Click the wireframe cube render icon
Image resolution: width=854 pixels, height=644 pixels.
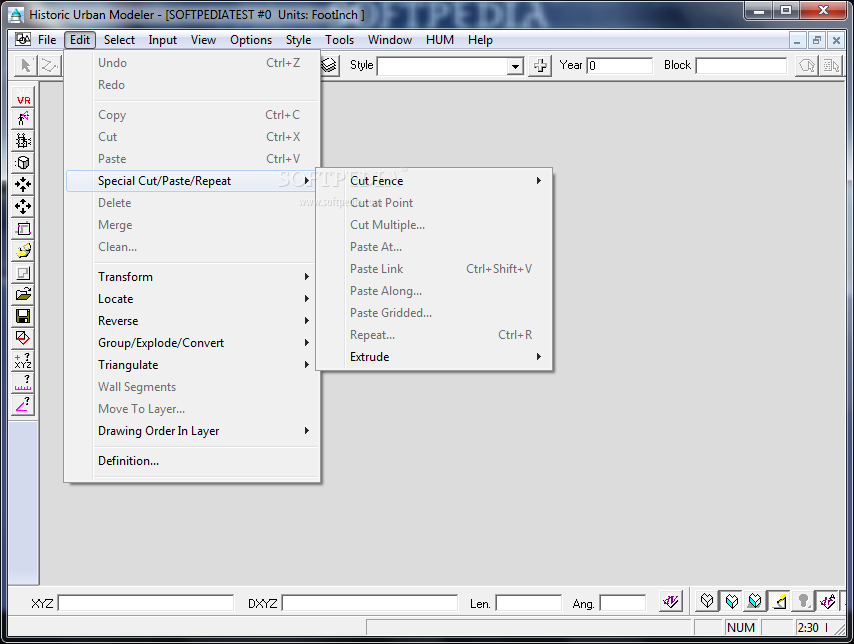click(707, 601)
